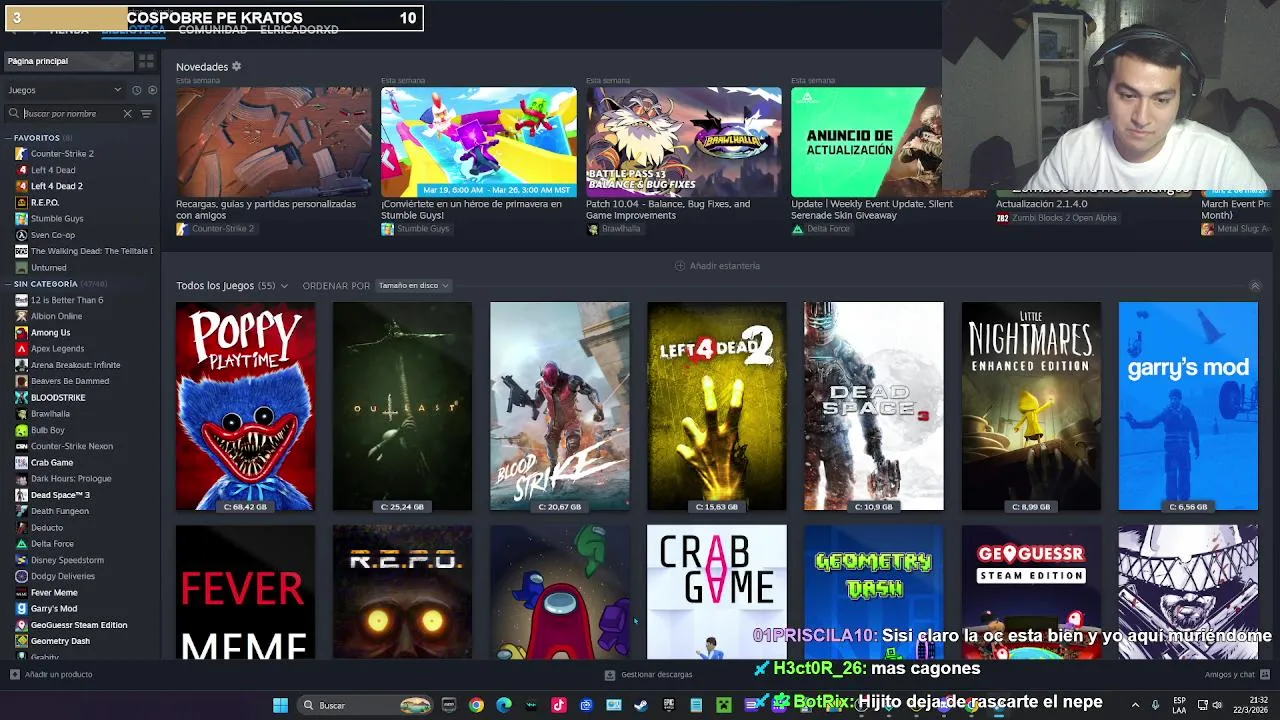Screen dimensions: 1280x720
Task: Open Página principal in the sidebar
Action: 67,61
